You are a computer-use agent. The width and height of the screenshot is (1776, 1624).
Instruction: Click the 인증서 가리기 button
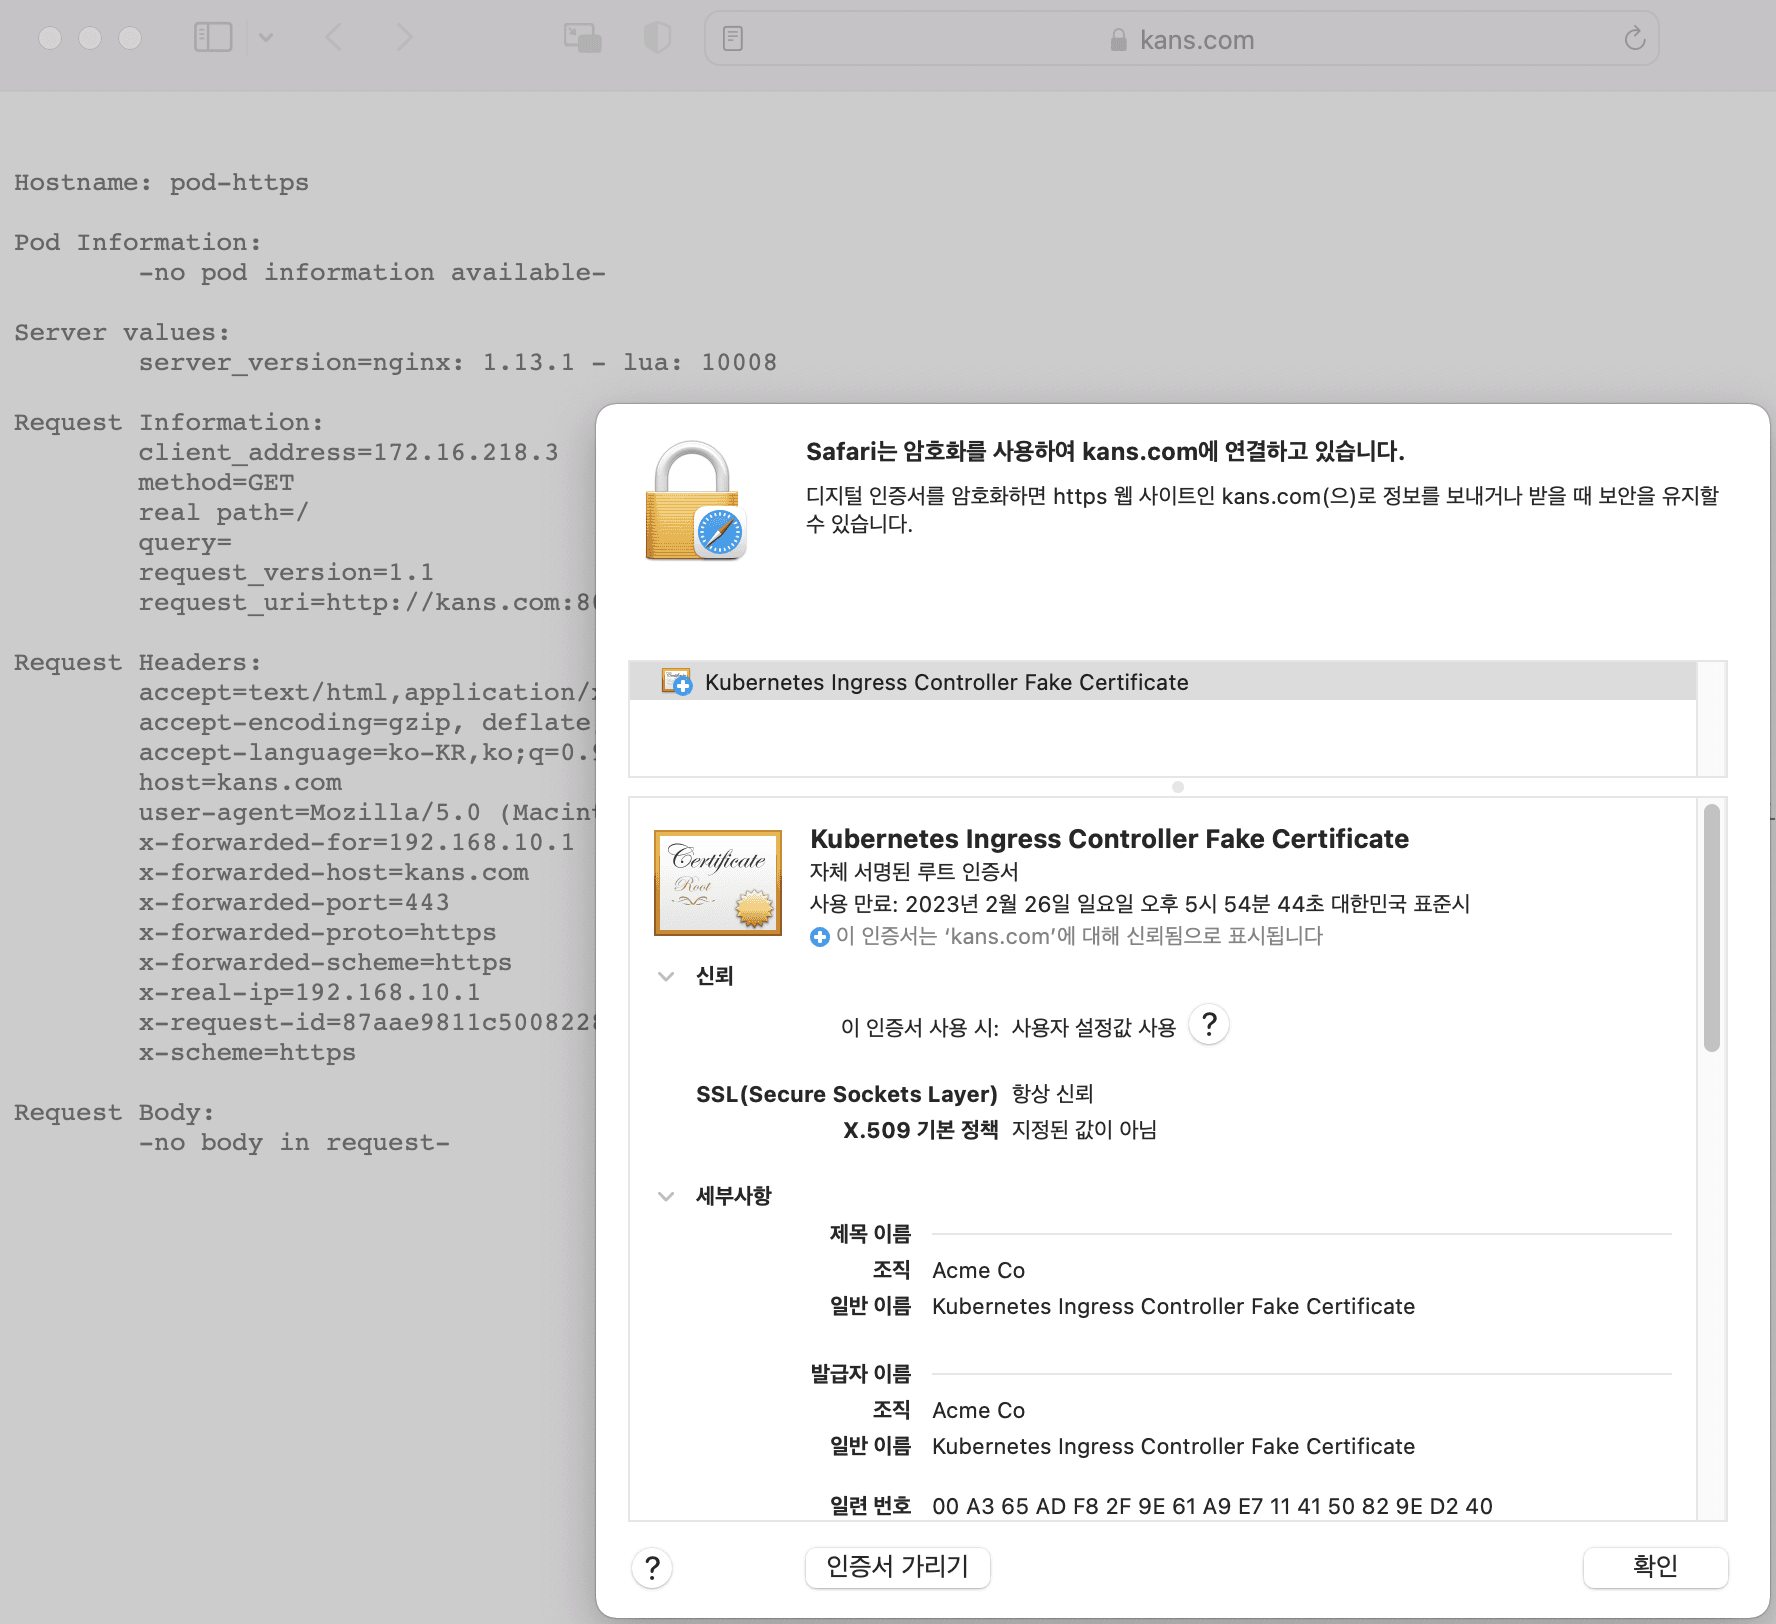pos(897,1566)
